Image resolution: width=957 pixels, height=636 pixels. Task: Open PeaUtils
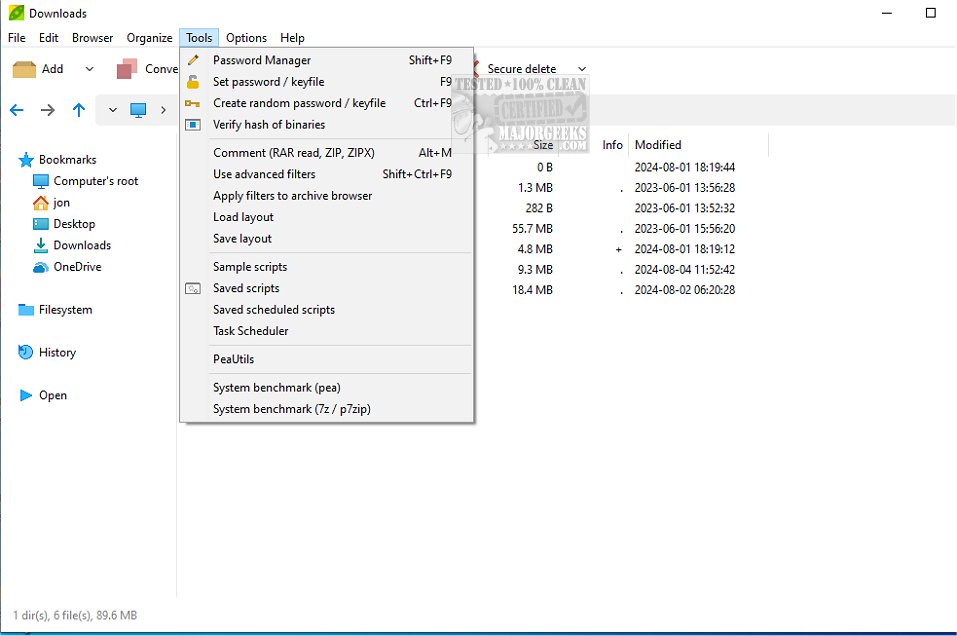pos(327,359)
